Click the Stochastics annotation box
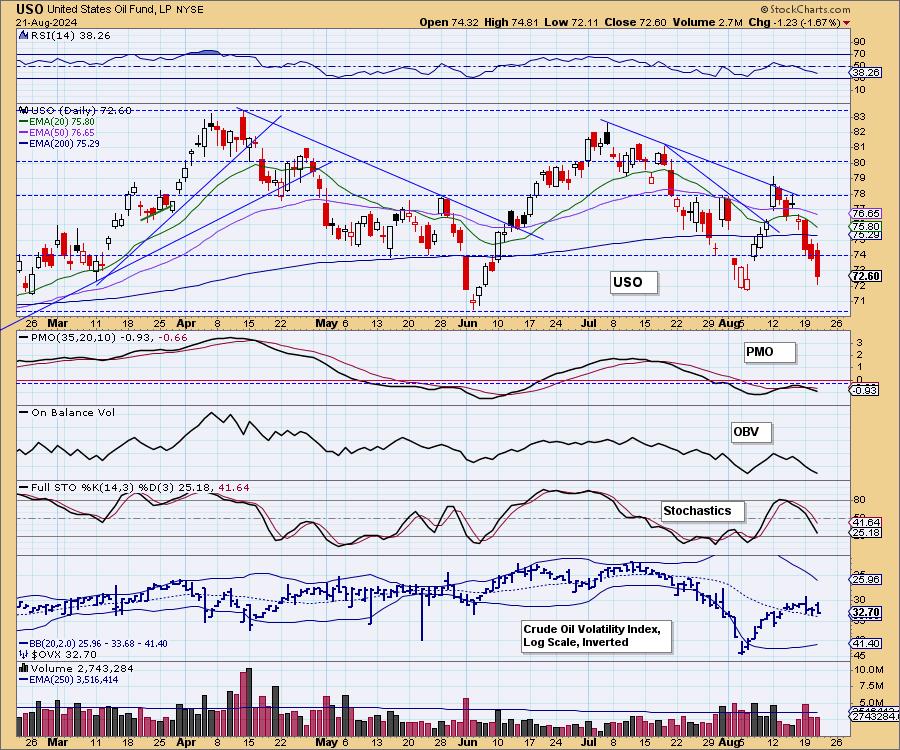The width and height of the screenshot is (900, 750). [x=703, y=511]
